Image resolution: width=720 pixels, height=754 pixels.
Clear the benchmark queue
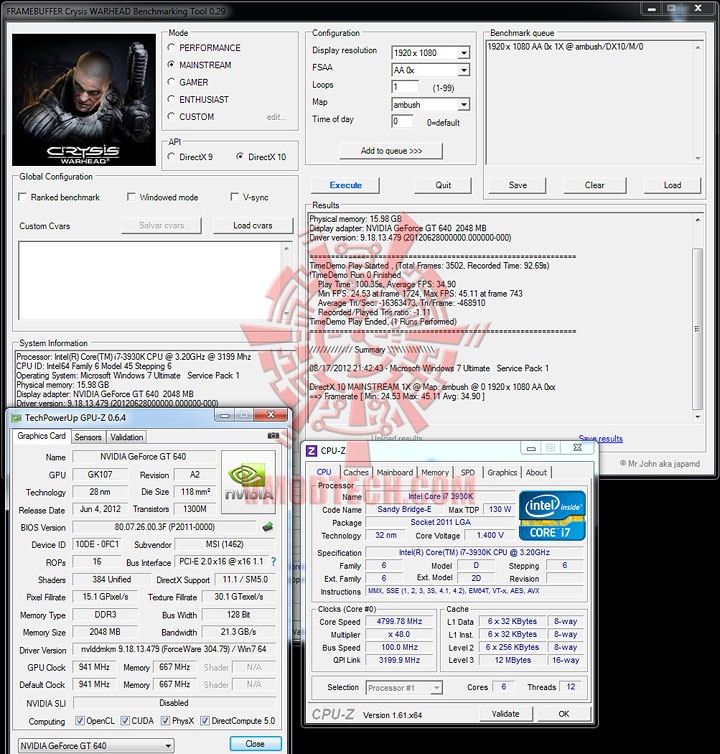(594, 185)
